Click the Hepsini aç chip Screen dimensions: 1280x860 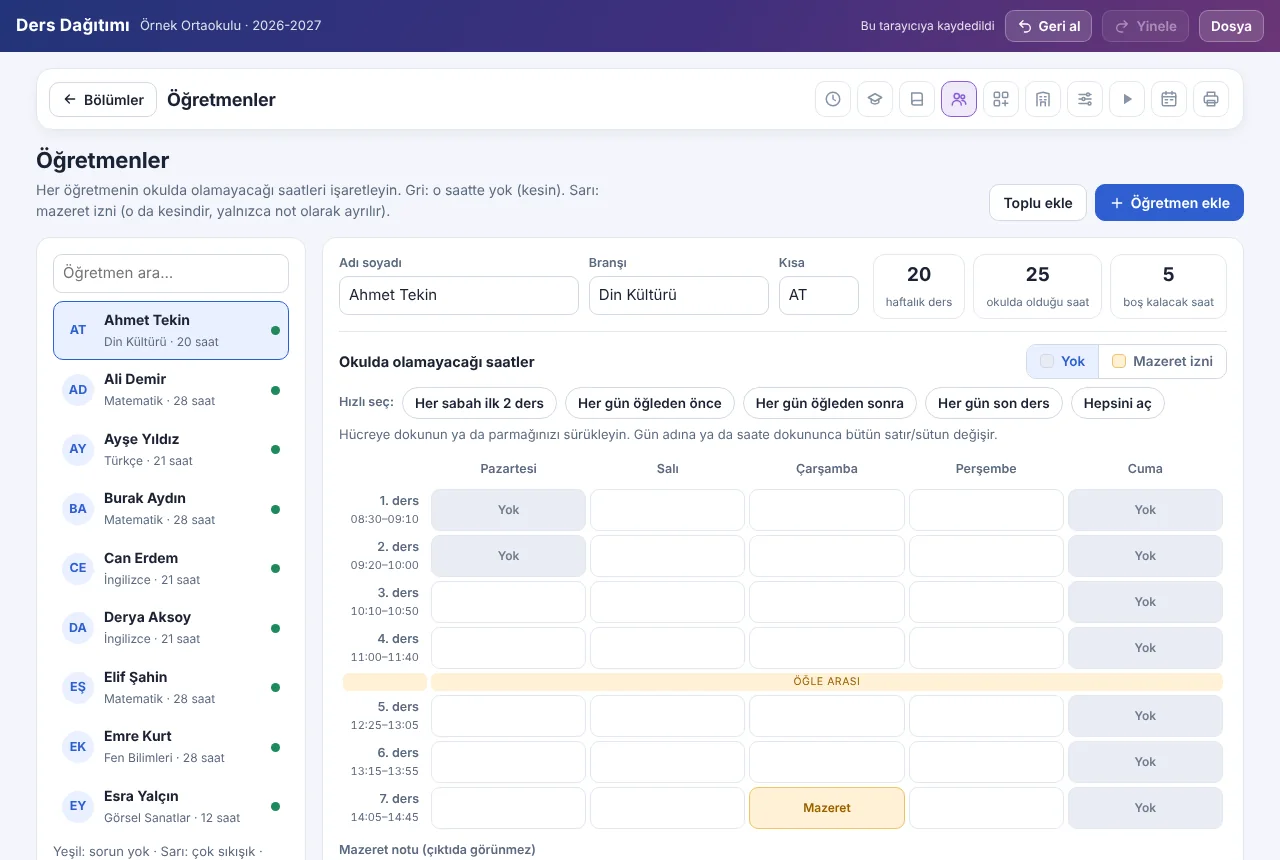(x=1118, y=403)
